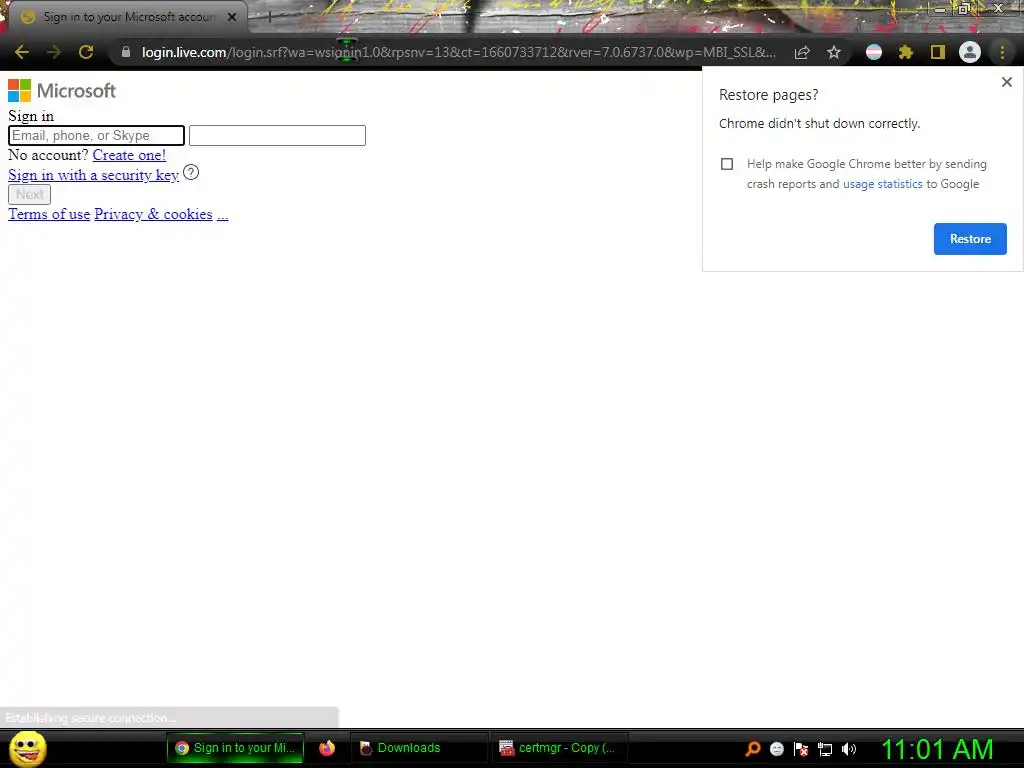This screenshot has height=768, width=1024.
Task: Share this page icon in address bar
Action: click(x=802, y=52)
